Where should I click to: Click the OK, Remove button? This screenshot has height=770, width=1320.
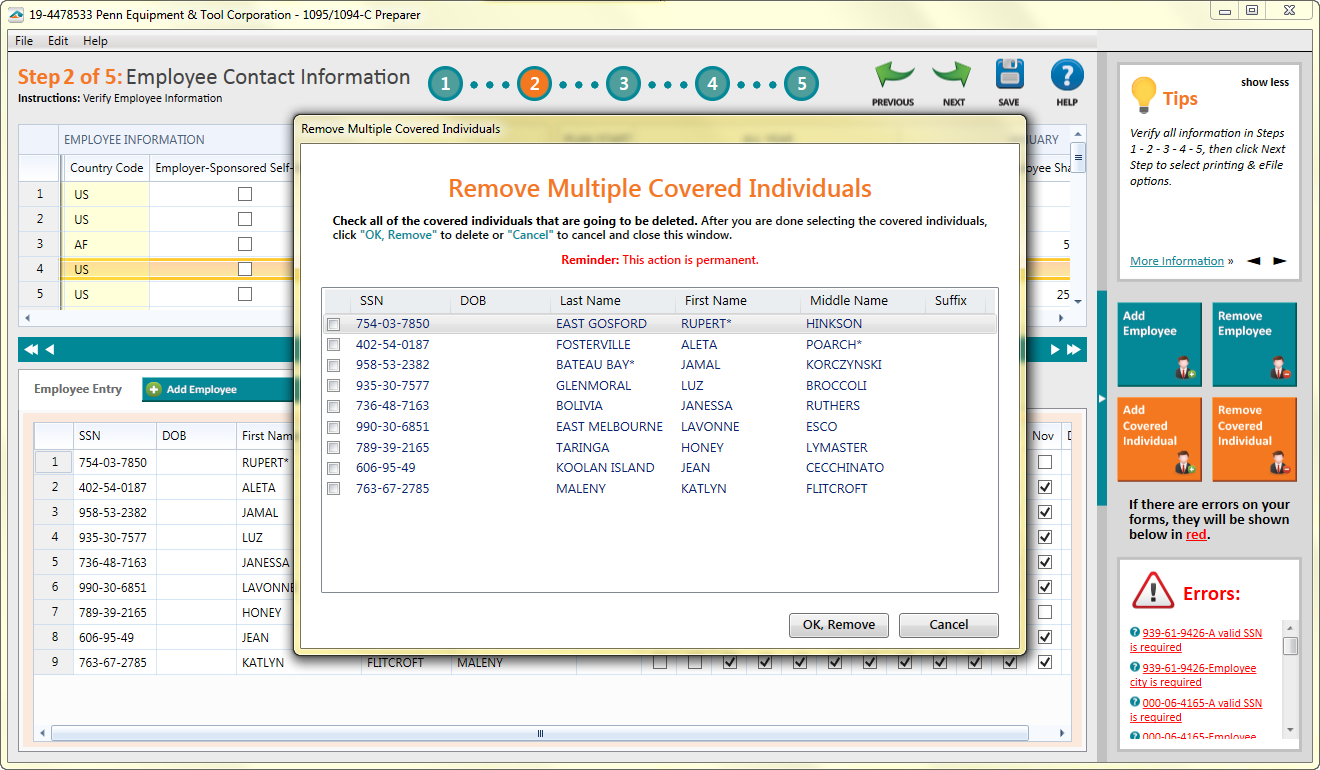point(838,625)
